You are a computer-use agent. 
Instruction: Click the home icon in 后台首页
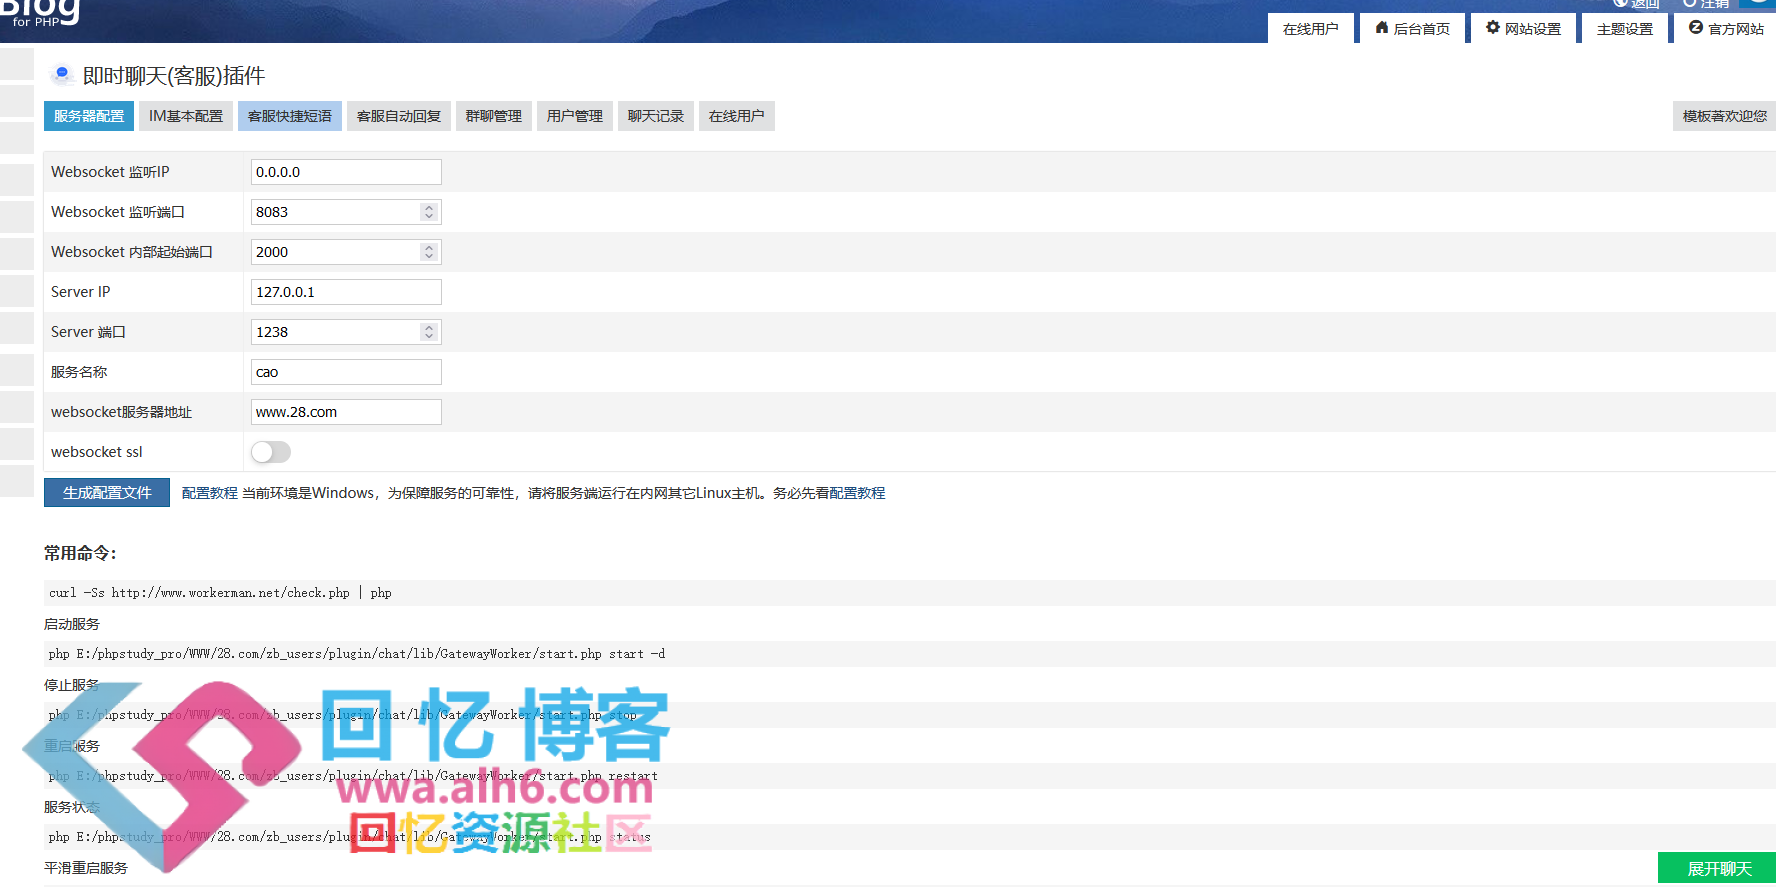pos(1382,28)
